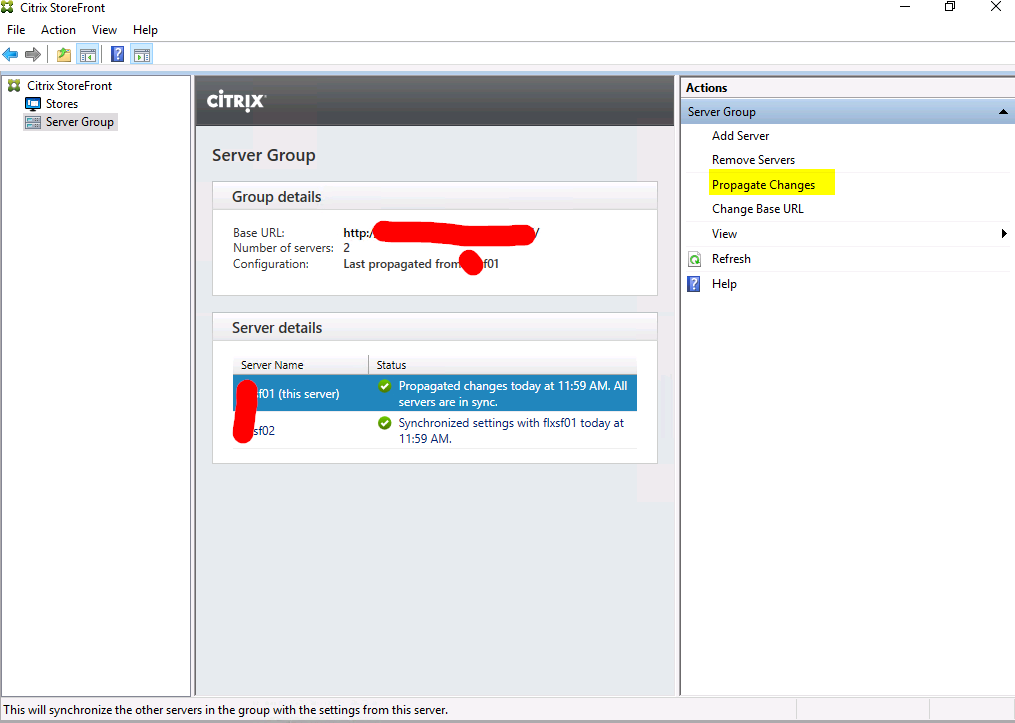The width and height of the screenshot is (1015, 723).
Task: Open the View menu
Action: [104, 29]
